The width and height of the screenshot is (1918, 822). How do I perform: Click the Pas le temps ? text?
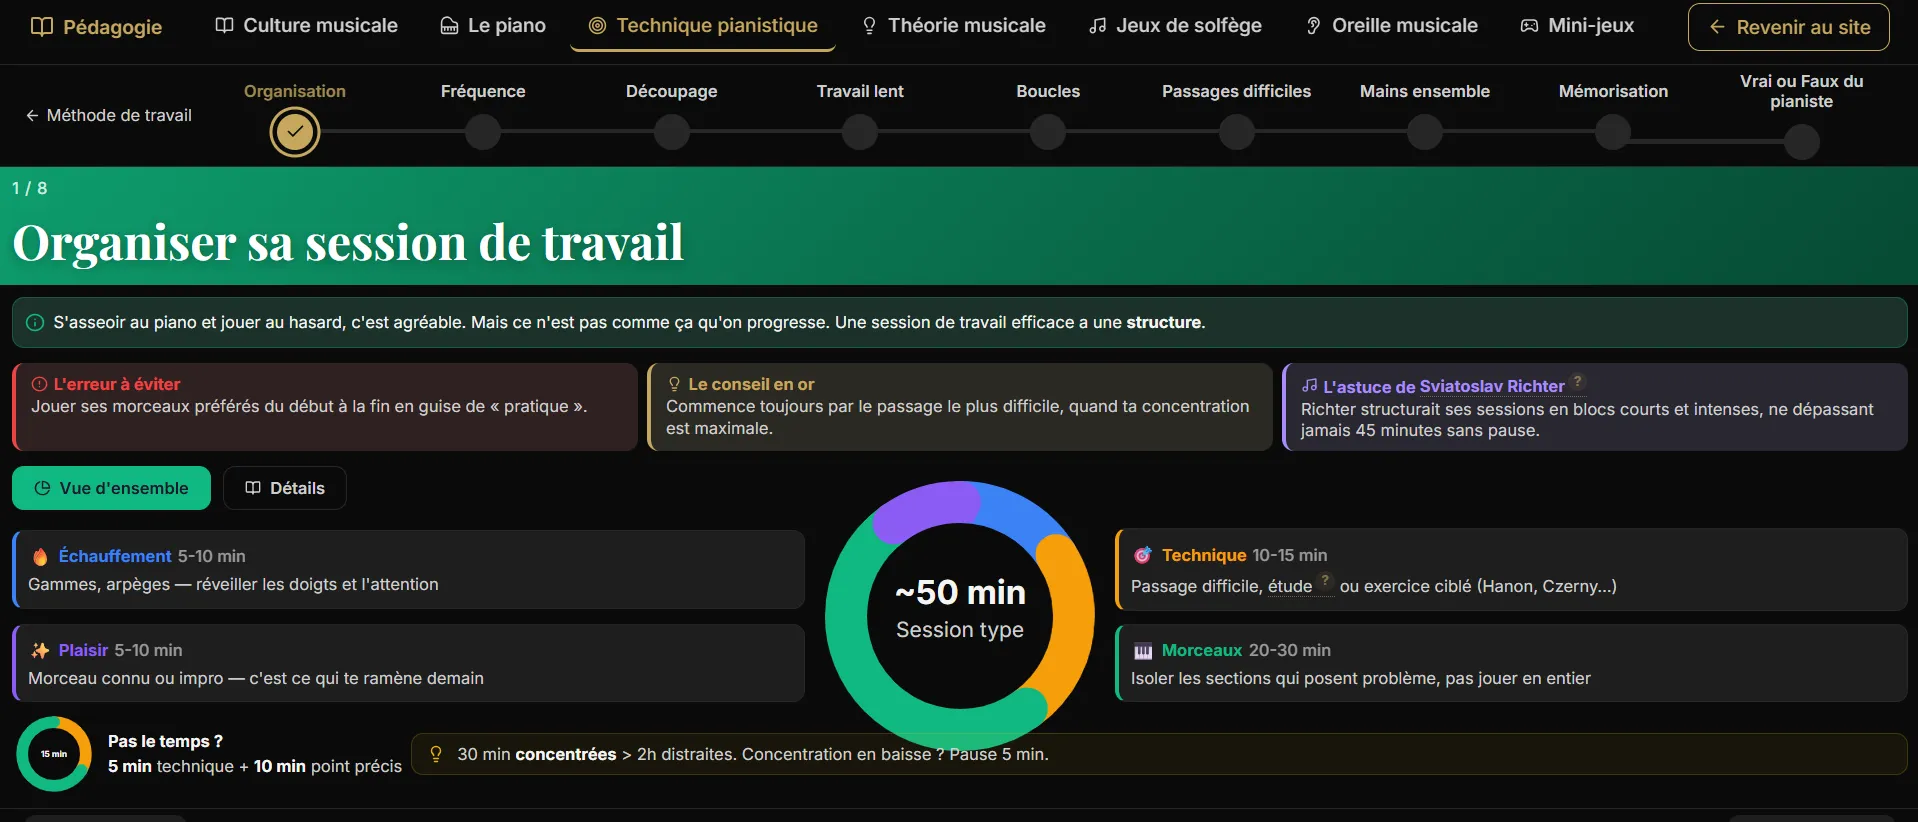165,741
